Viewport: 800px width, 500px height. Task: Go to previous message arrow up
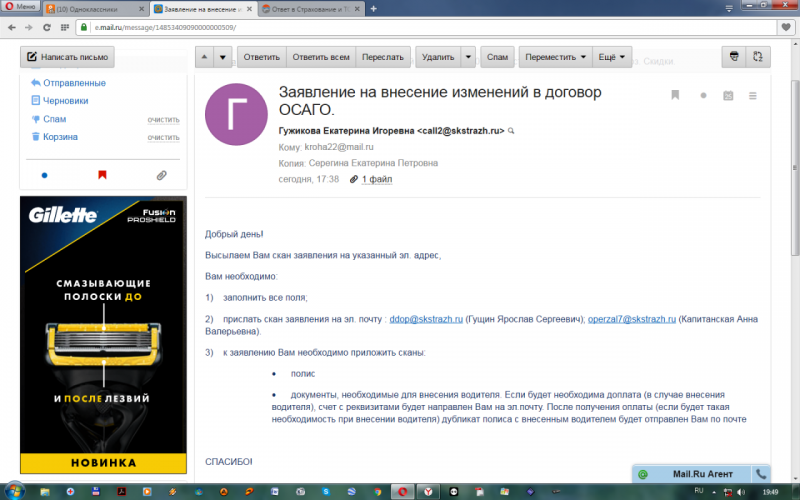pos(204,57)
